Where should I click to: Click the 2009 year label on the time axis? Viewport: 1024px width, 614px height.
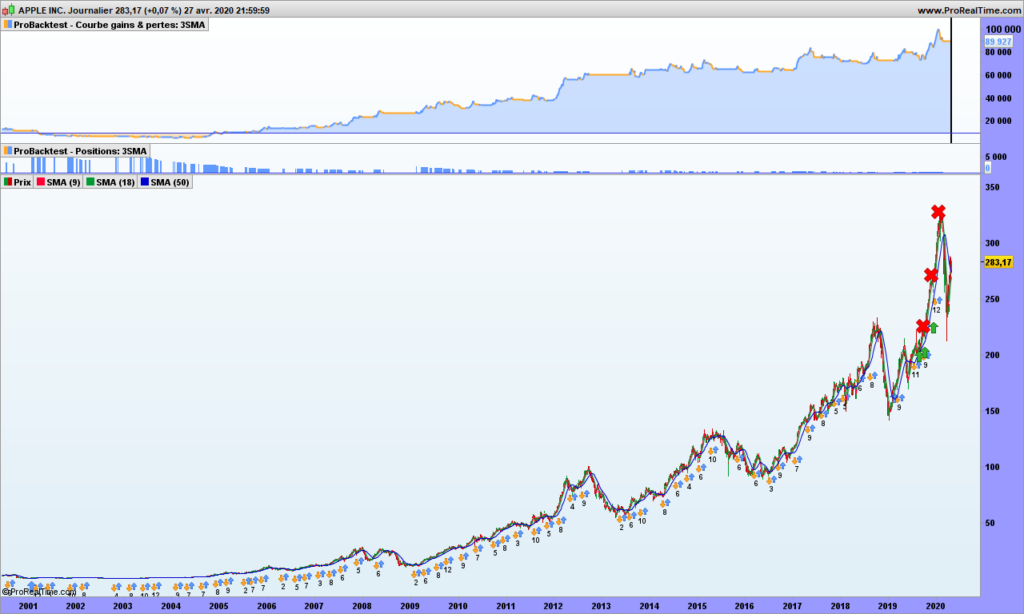tap(410, 606)
